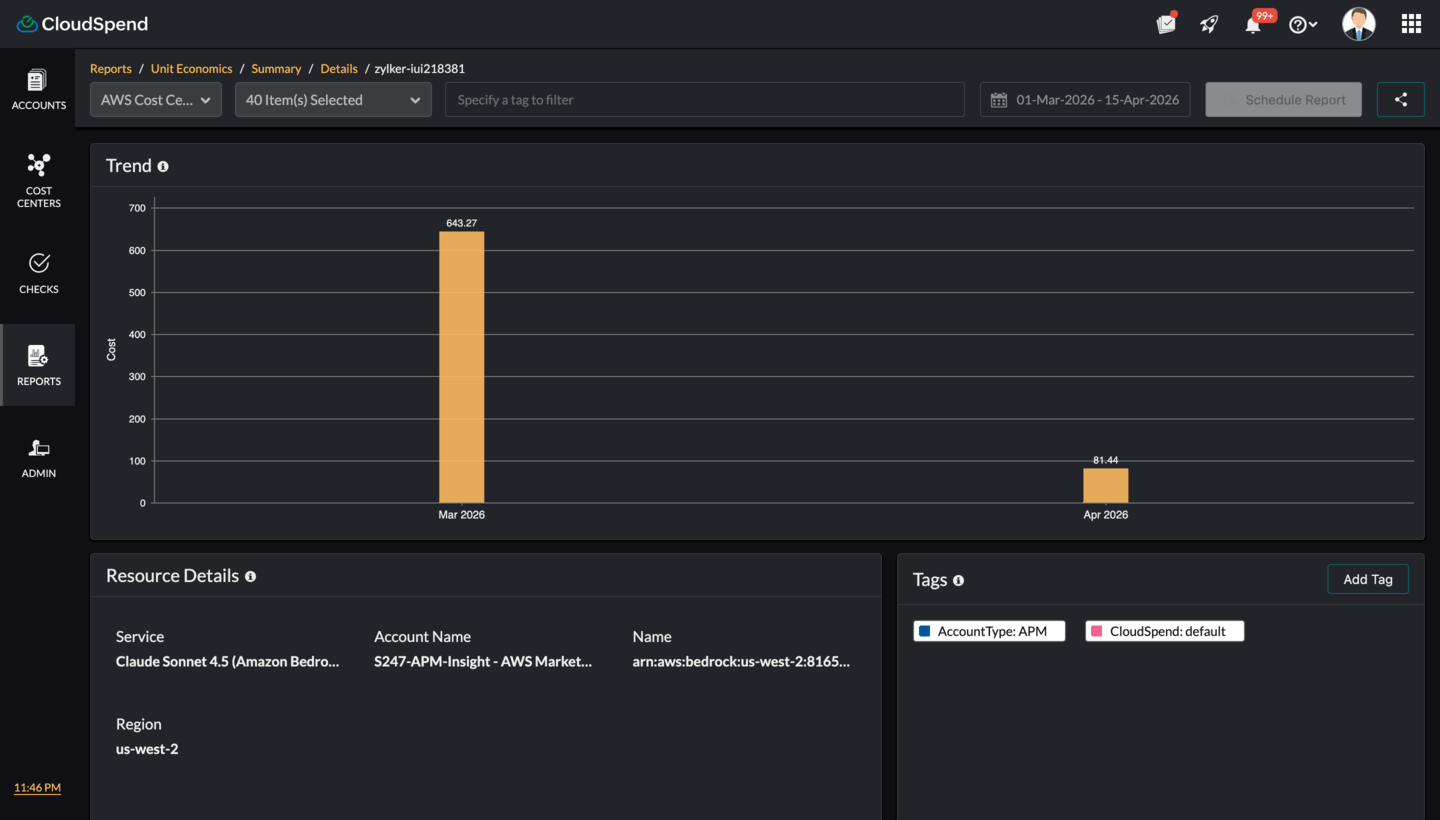
Task: Click the Add Tag button
Action: coord(1367,579)
